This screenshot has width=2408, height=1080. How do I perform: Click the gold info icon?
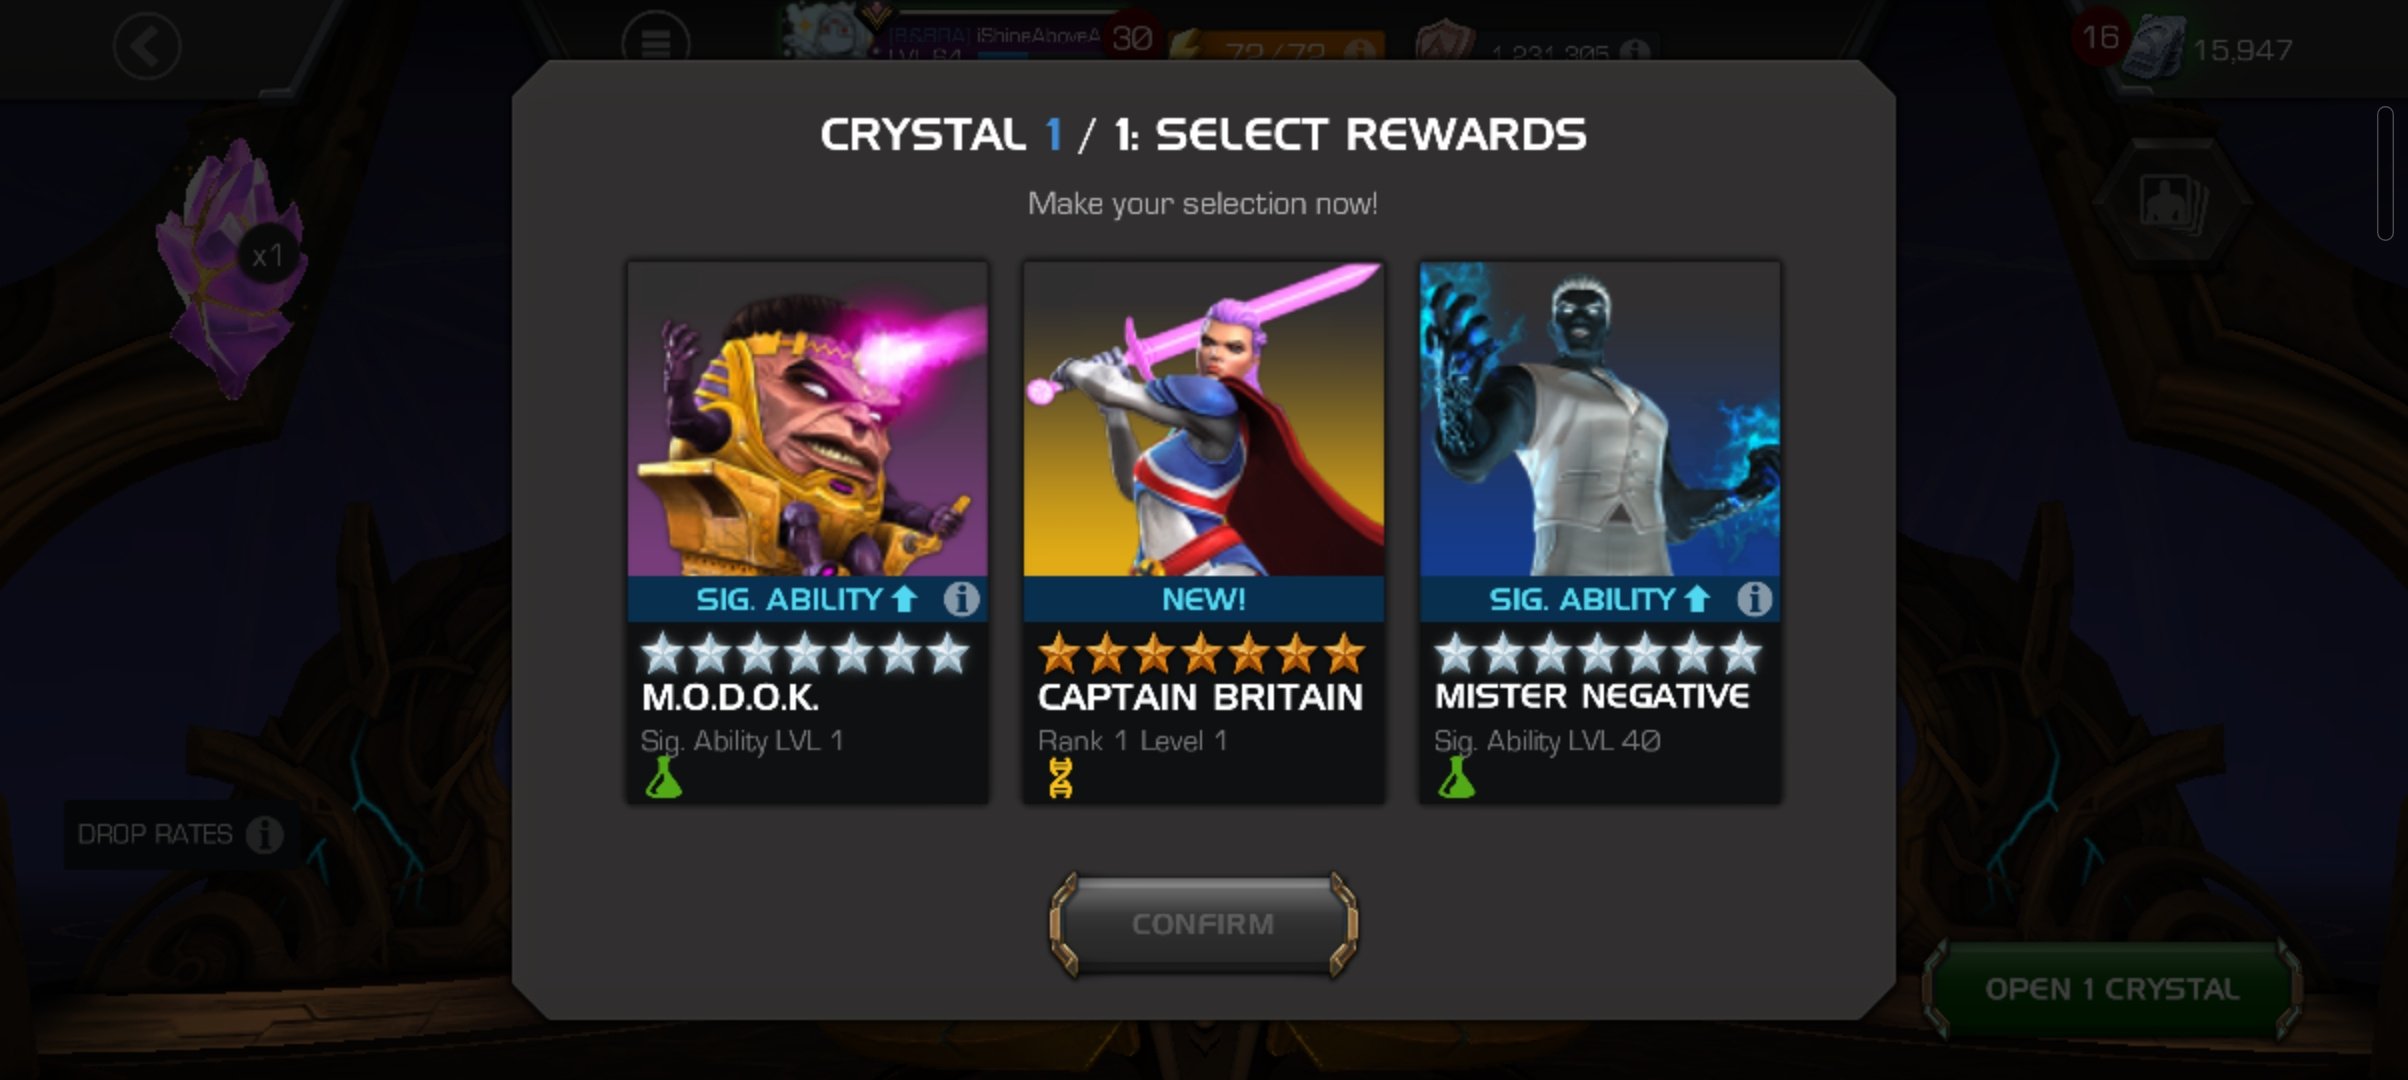(x=1634, y=50)
